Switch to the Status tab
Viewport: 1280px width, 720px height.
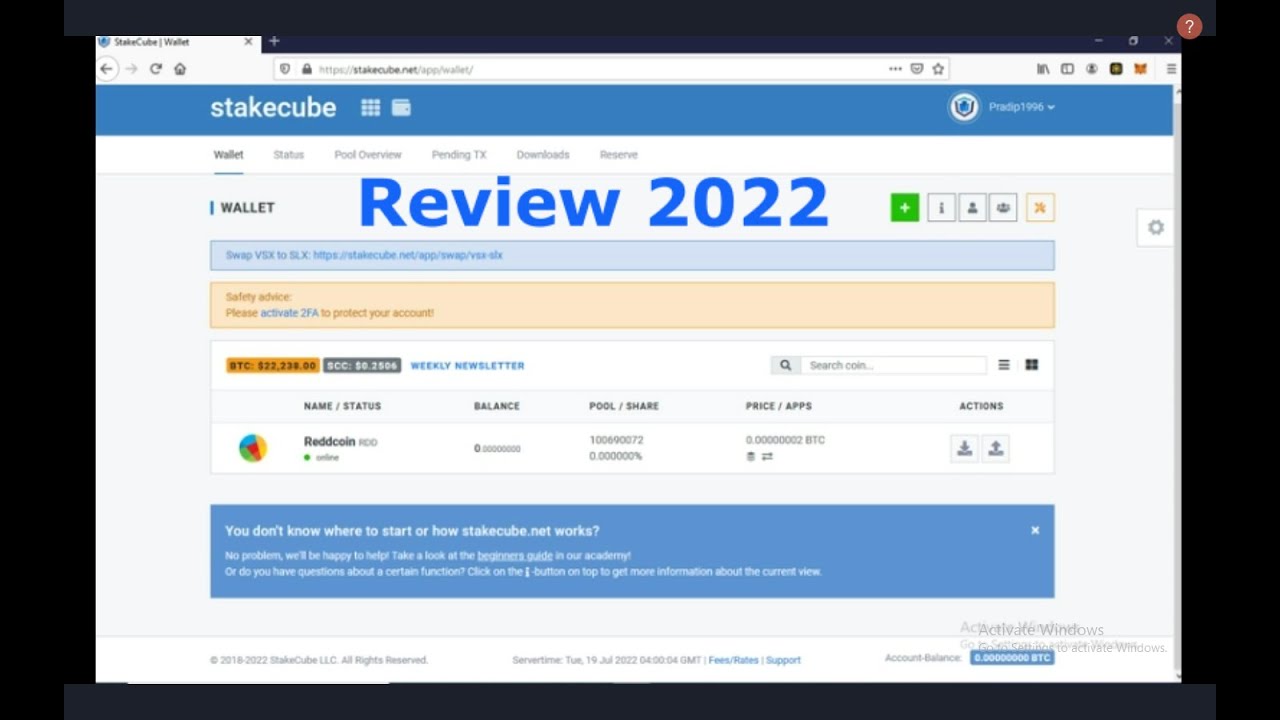[x=288, y=155]
